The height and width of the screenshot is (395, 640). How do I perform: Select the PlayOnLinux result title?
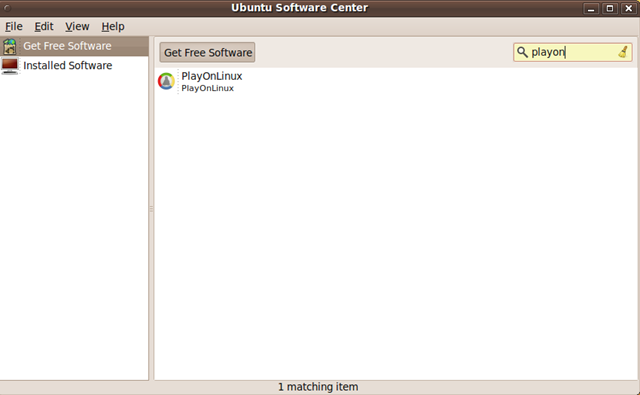[212, 76]
